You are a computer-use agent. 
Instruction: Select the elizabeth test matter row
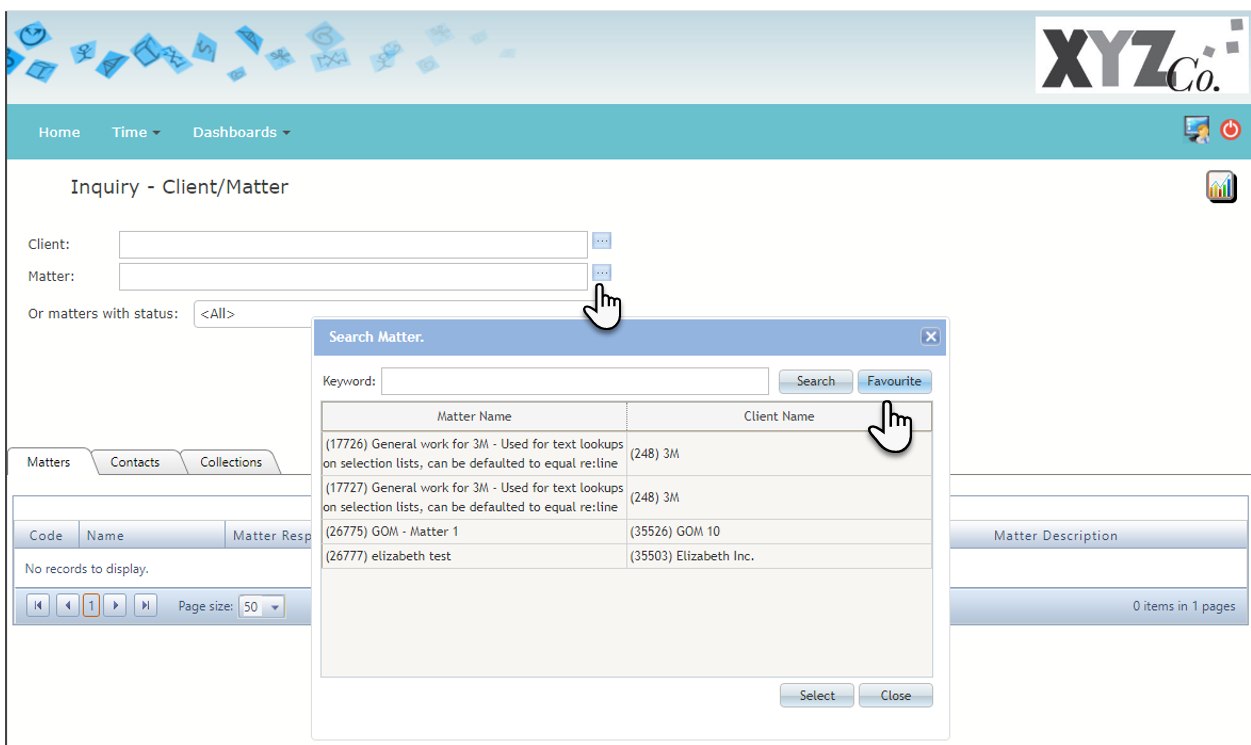pyautogui.click(x=627, y=556)
